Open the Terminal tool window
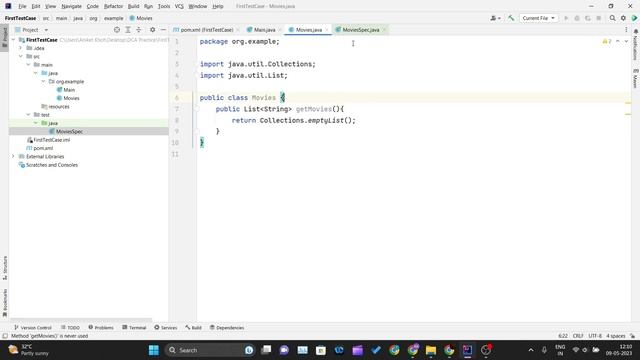This screenshot has height=360, width=640. [x=134, y=327]
